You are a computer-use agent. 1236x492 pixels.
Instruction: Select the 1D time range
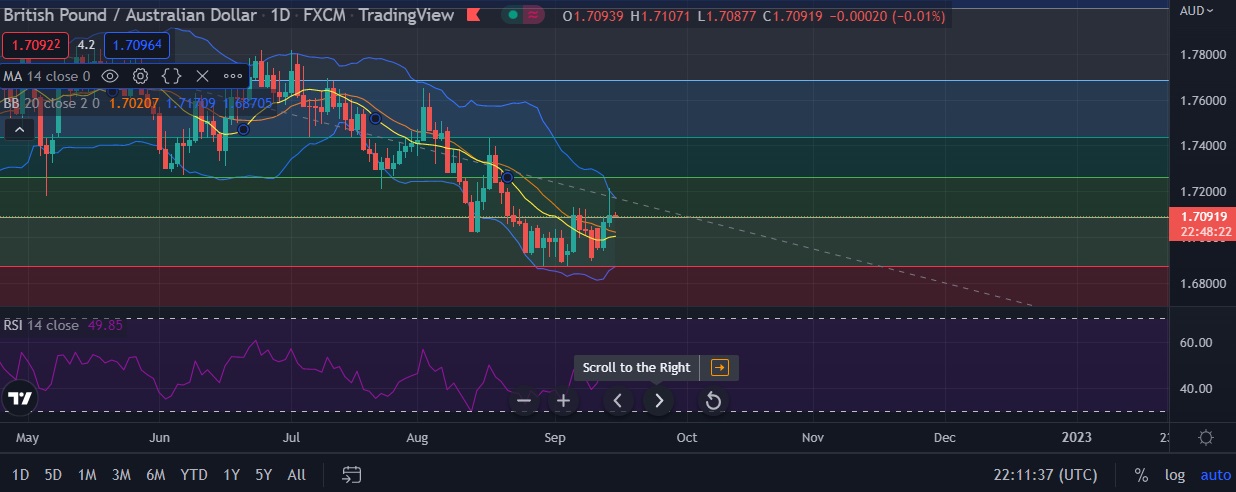20,475
